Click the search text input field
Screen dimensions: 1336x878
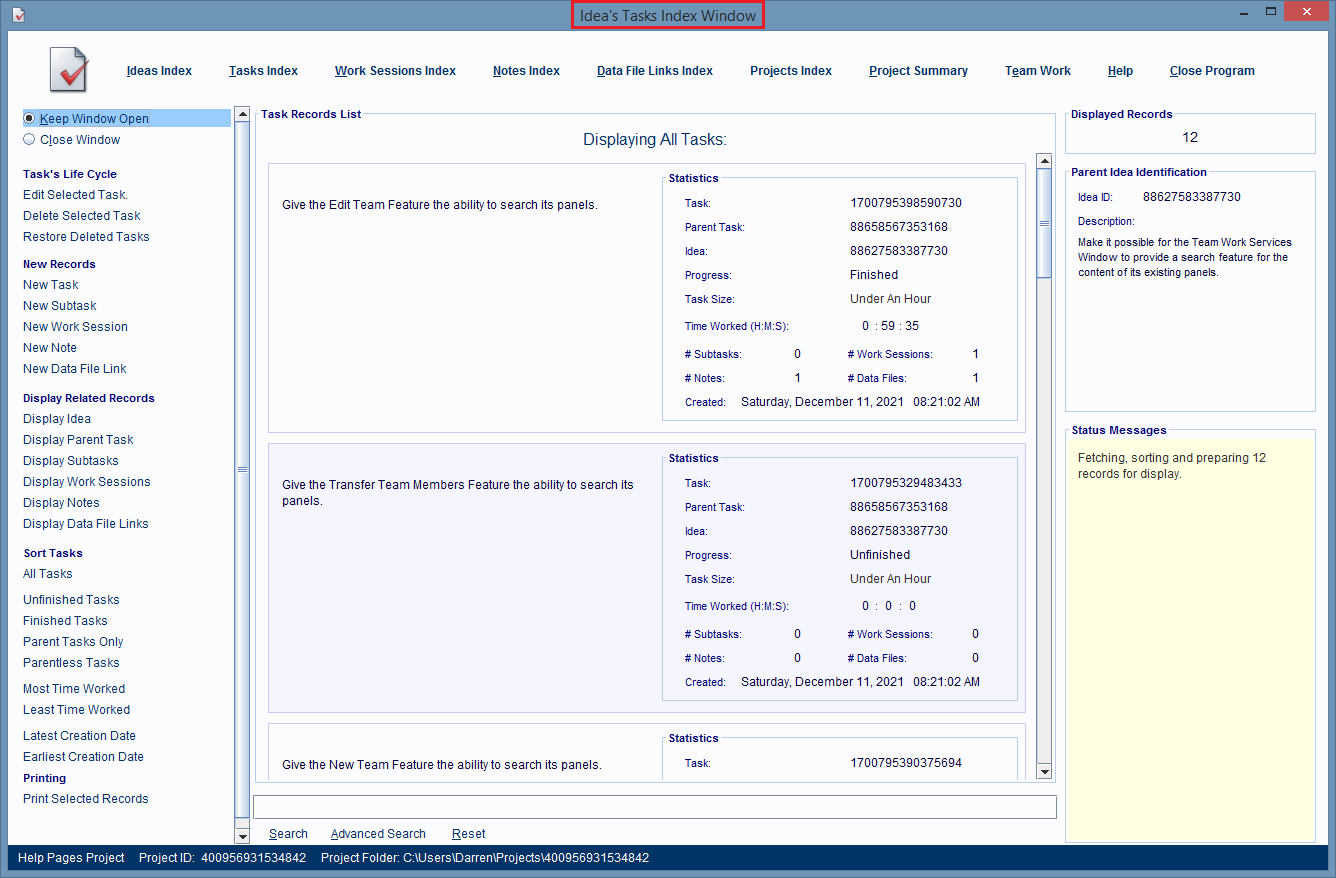pos(655,807)
